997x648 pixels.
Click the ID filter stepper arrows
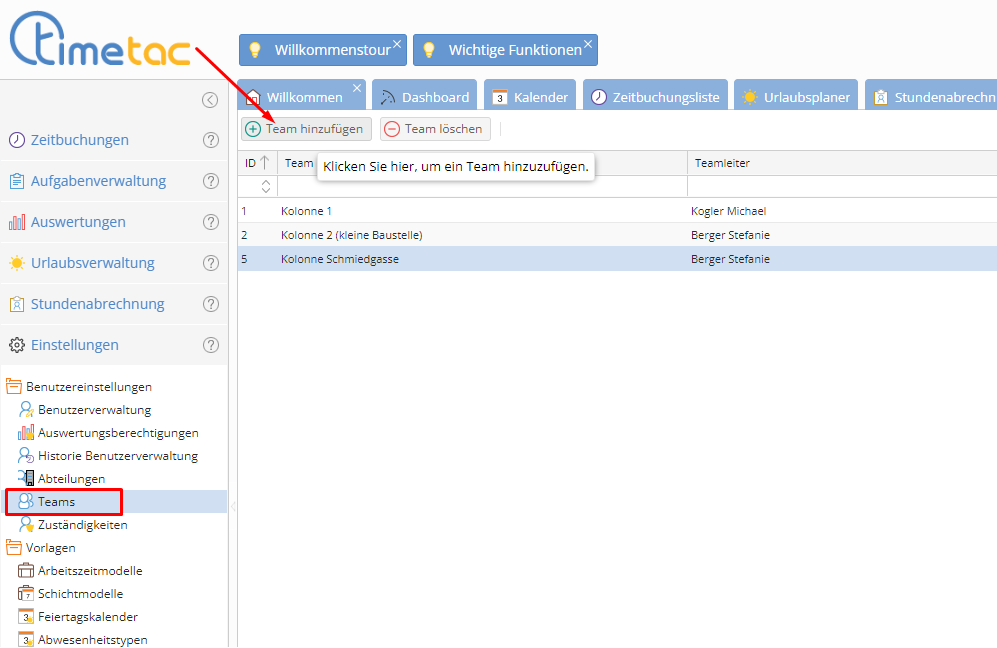point(266,186)
